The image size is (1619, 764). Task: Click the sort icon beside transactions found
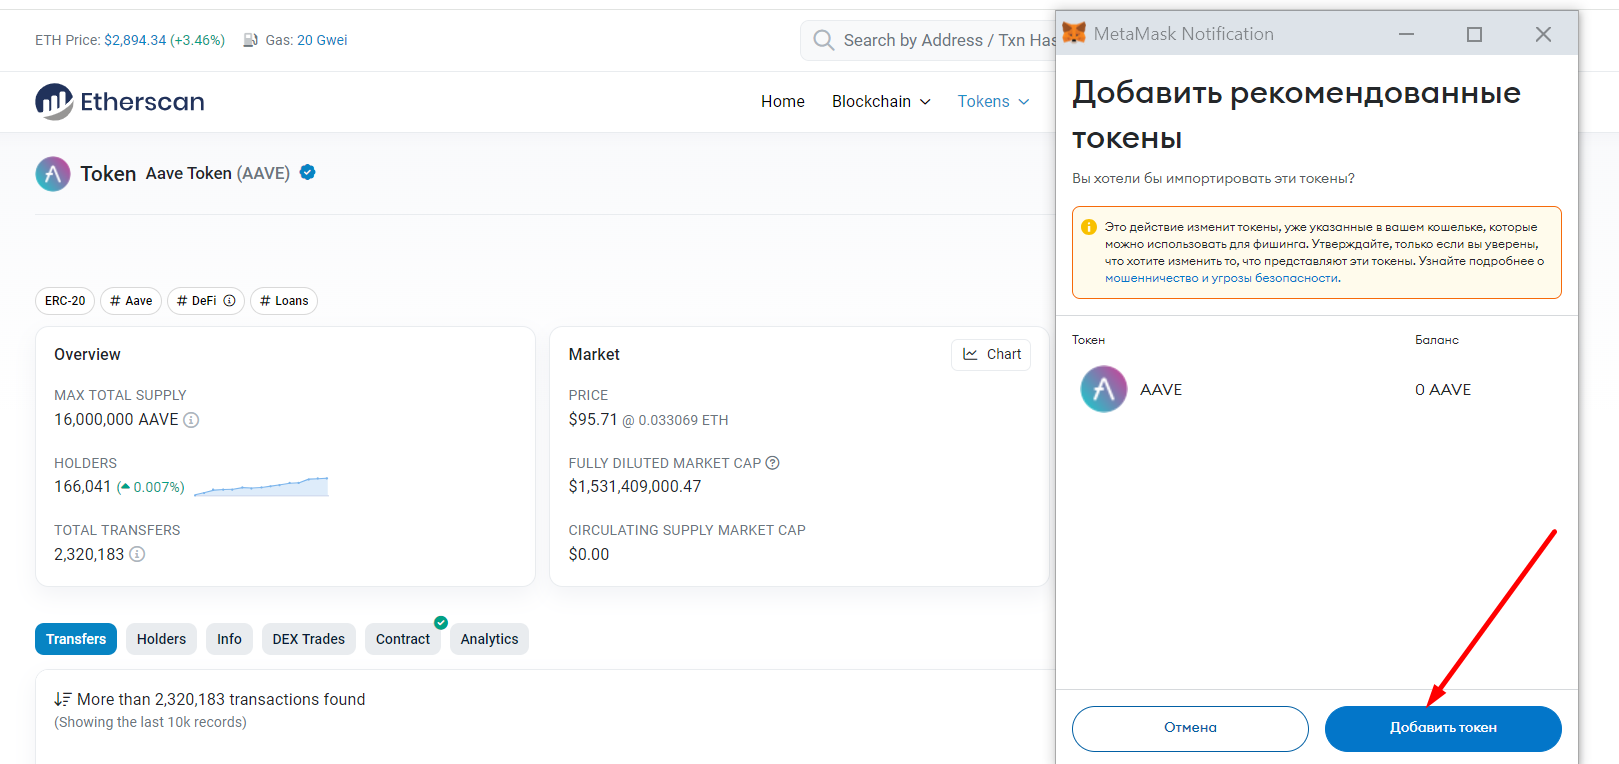tap(63, 700)
